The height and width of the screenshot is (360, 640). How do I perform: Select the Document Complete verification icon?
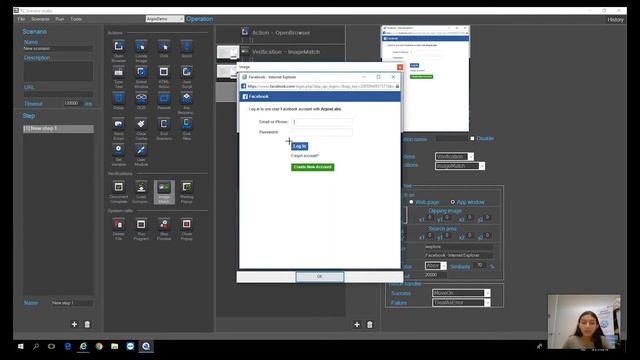tap(118, 187)
